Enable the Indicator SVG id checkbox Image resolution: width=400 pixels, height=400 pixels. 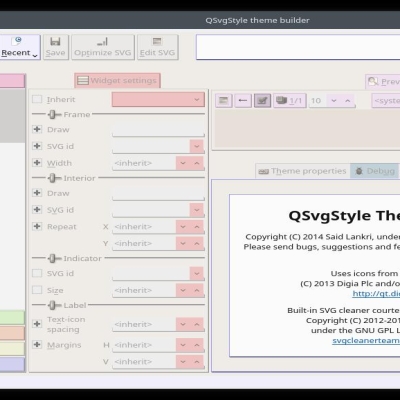(37, 273)
